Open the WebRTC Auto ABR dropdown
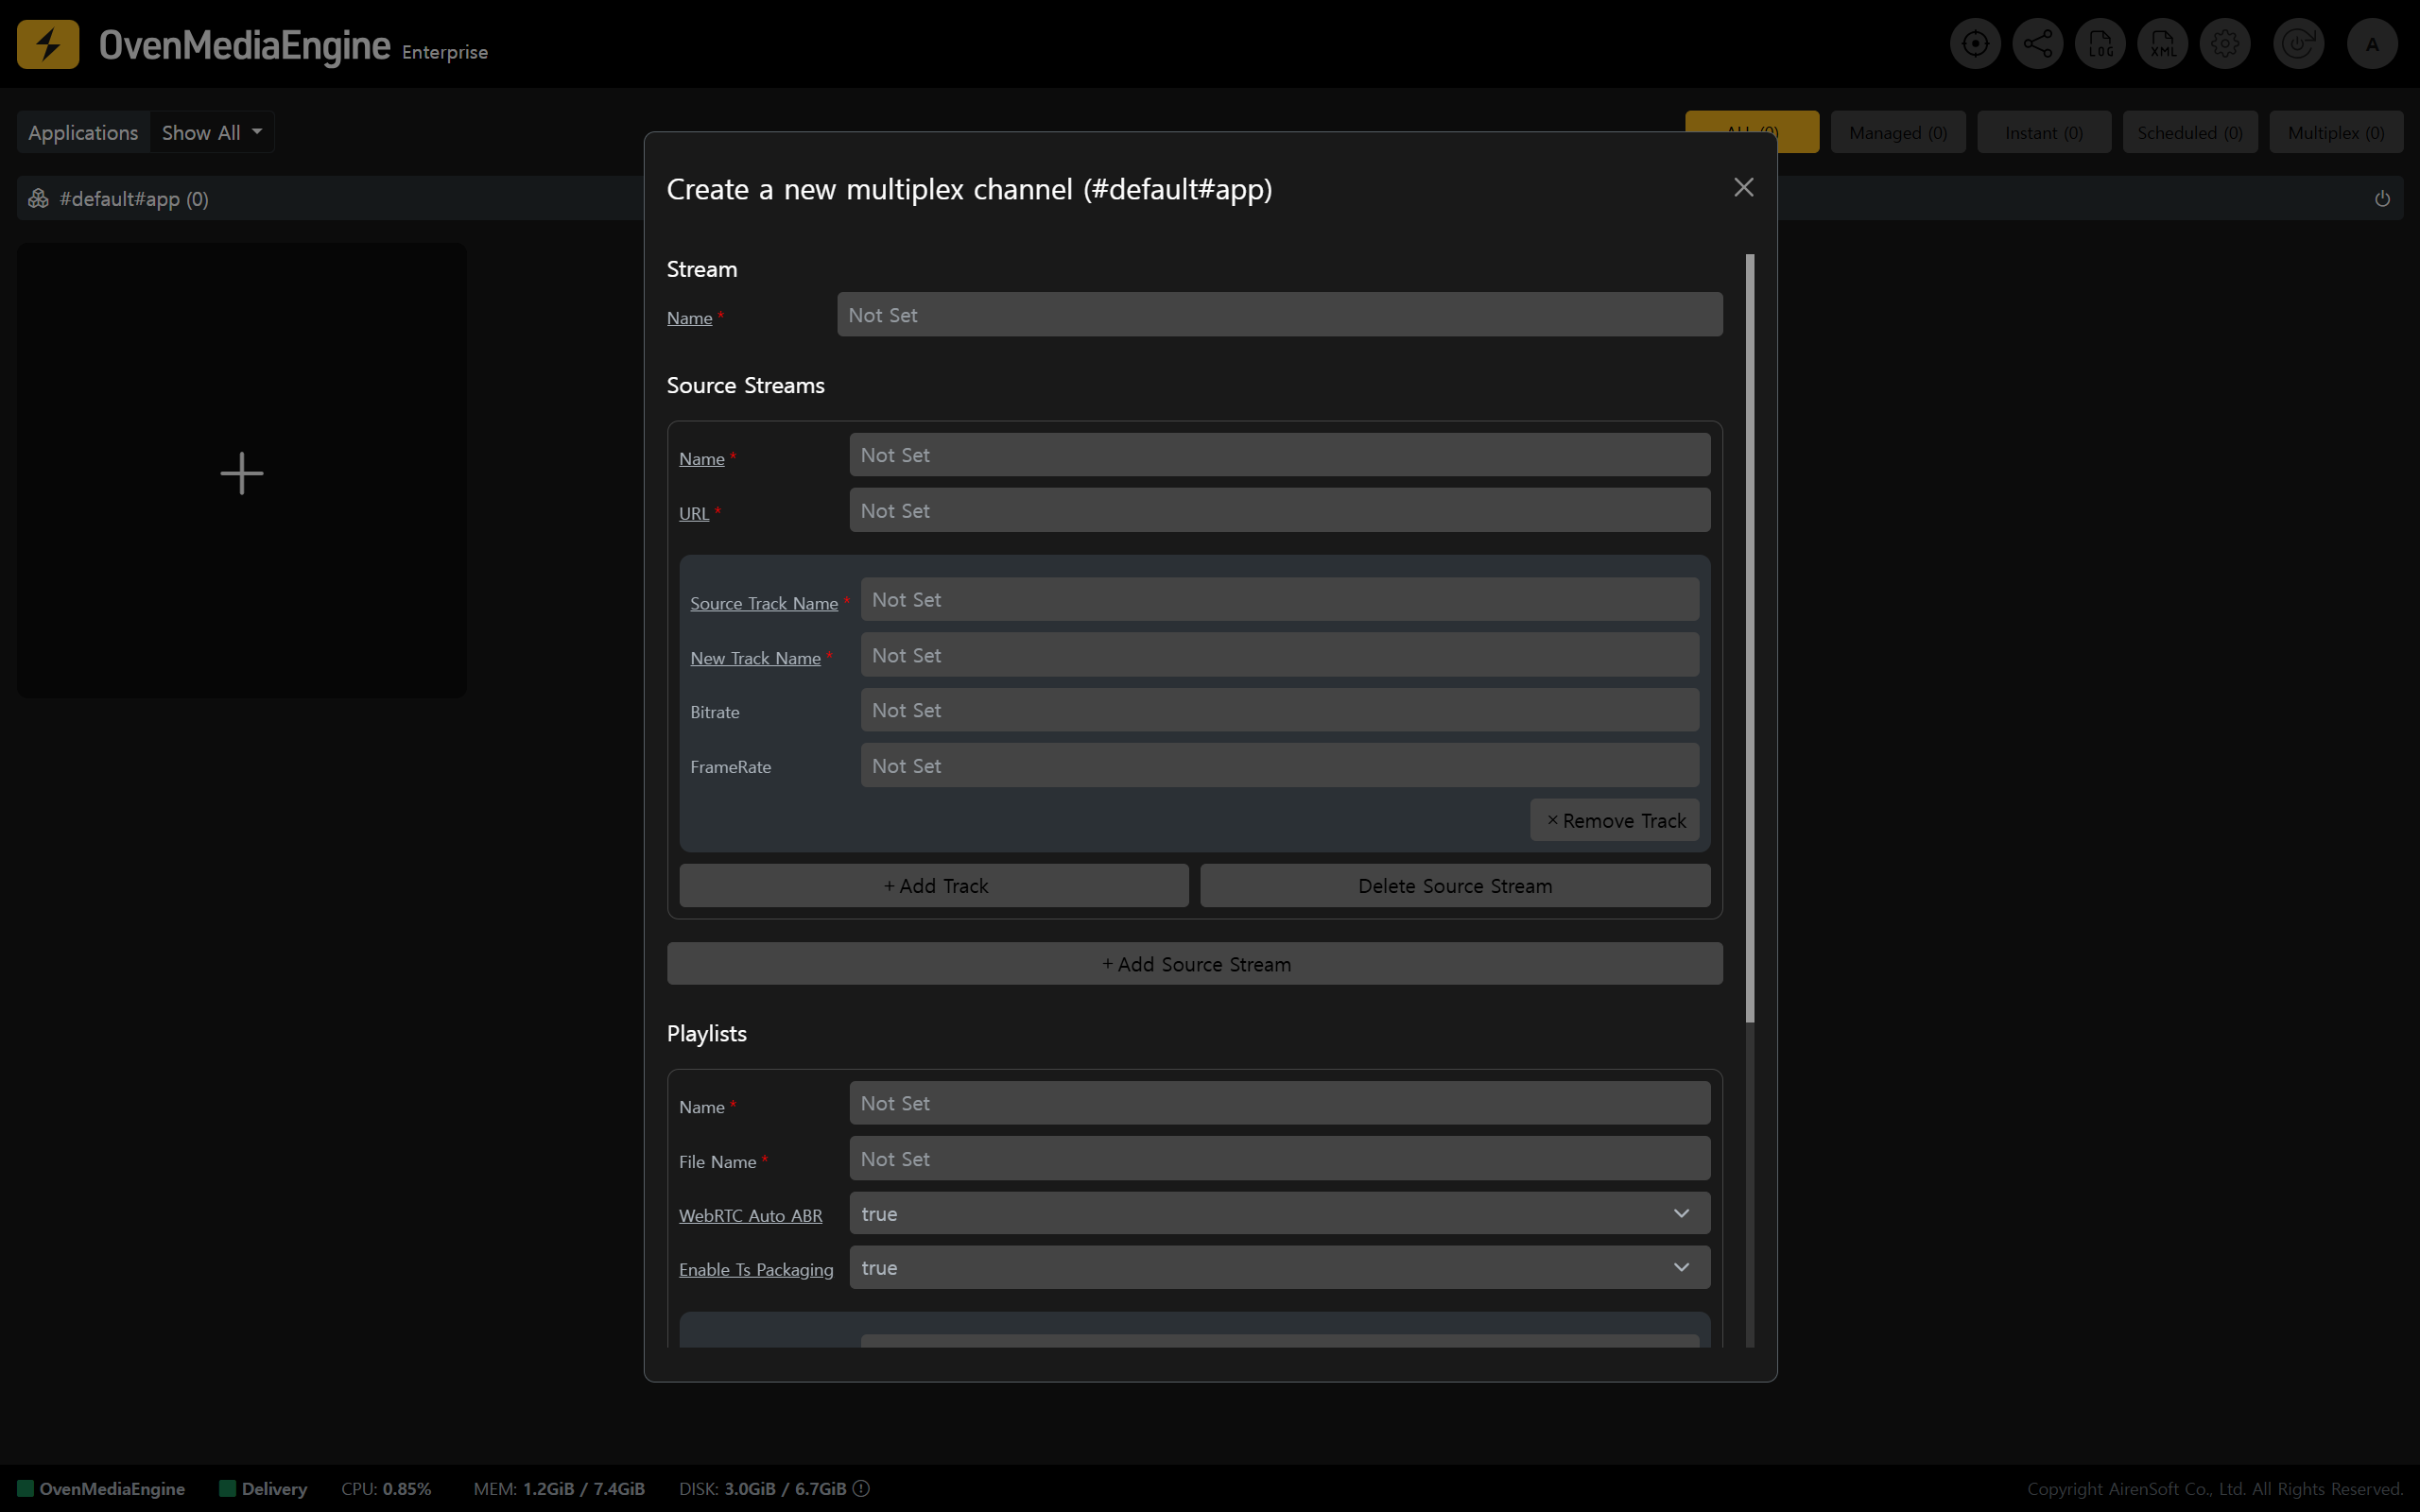This screenshot has height=1512, width=2420. (x=1279, y=1213)
